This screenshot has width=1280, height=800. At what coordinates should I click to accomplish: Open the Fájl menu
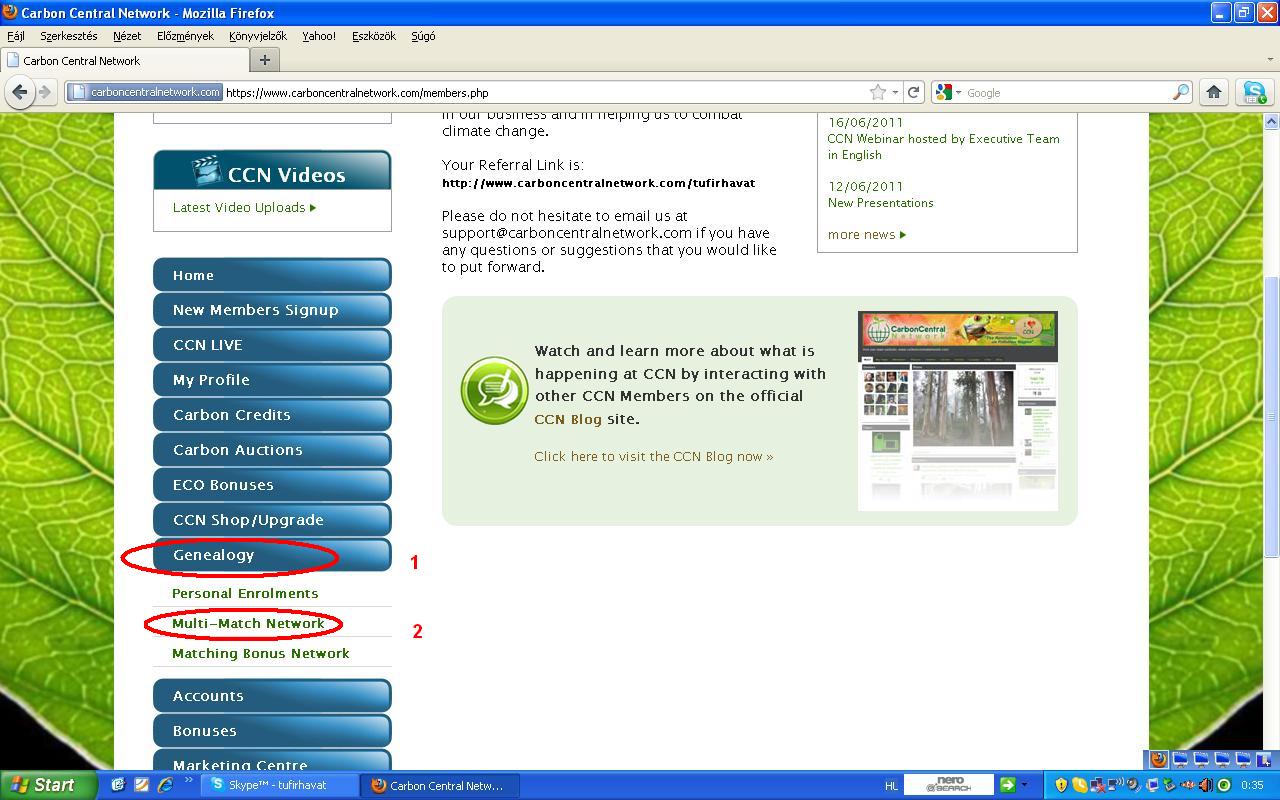(x=16, y=36)
